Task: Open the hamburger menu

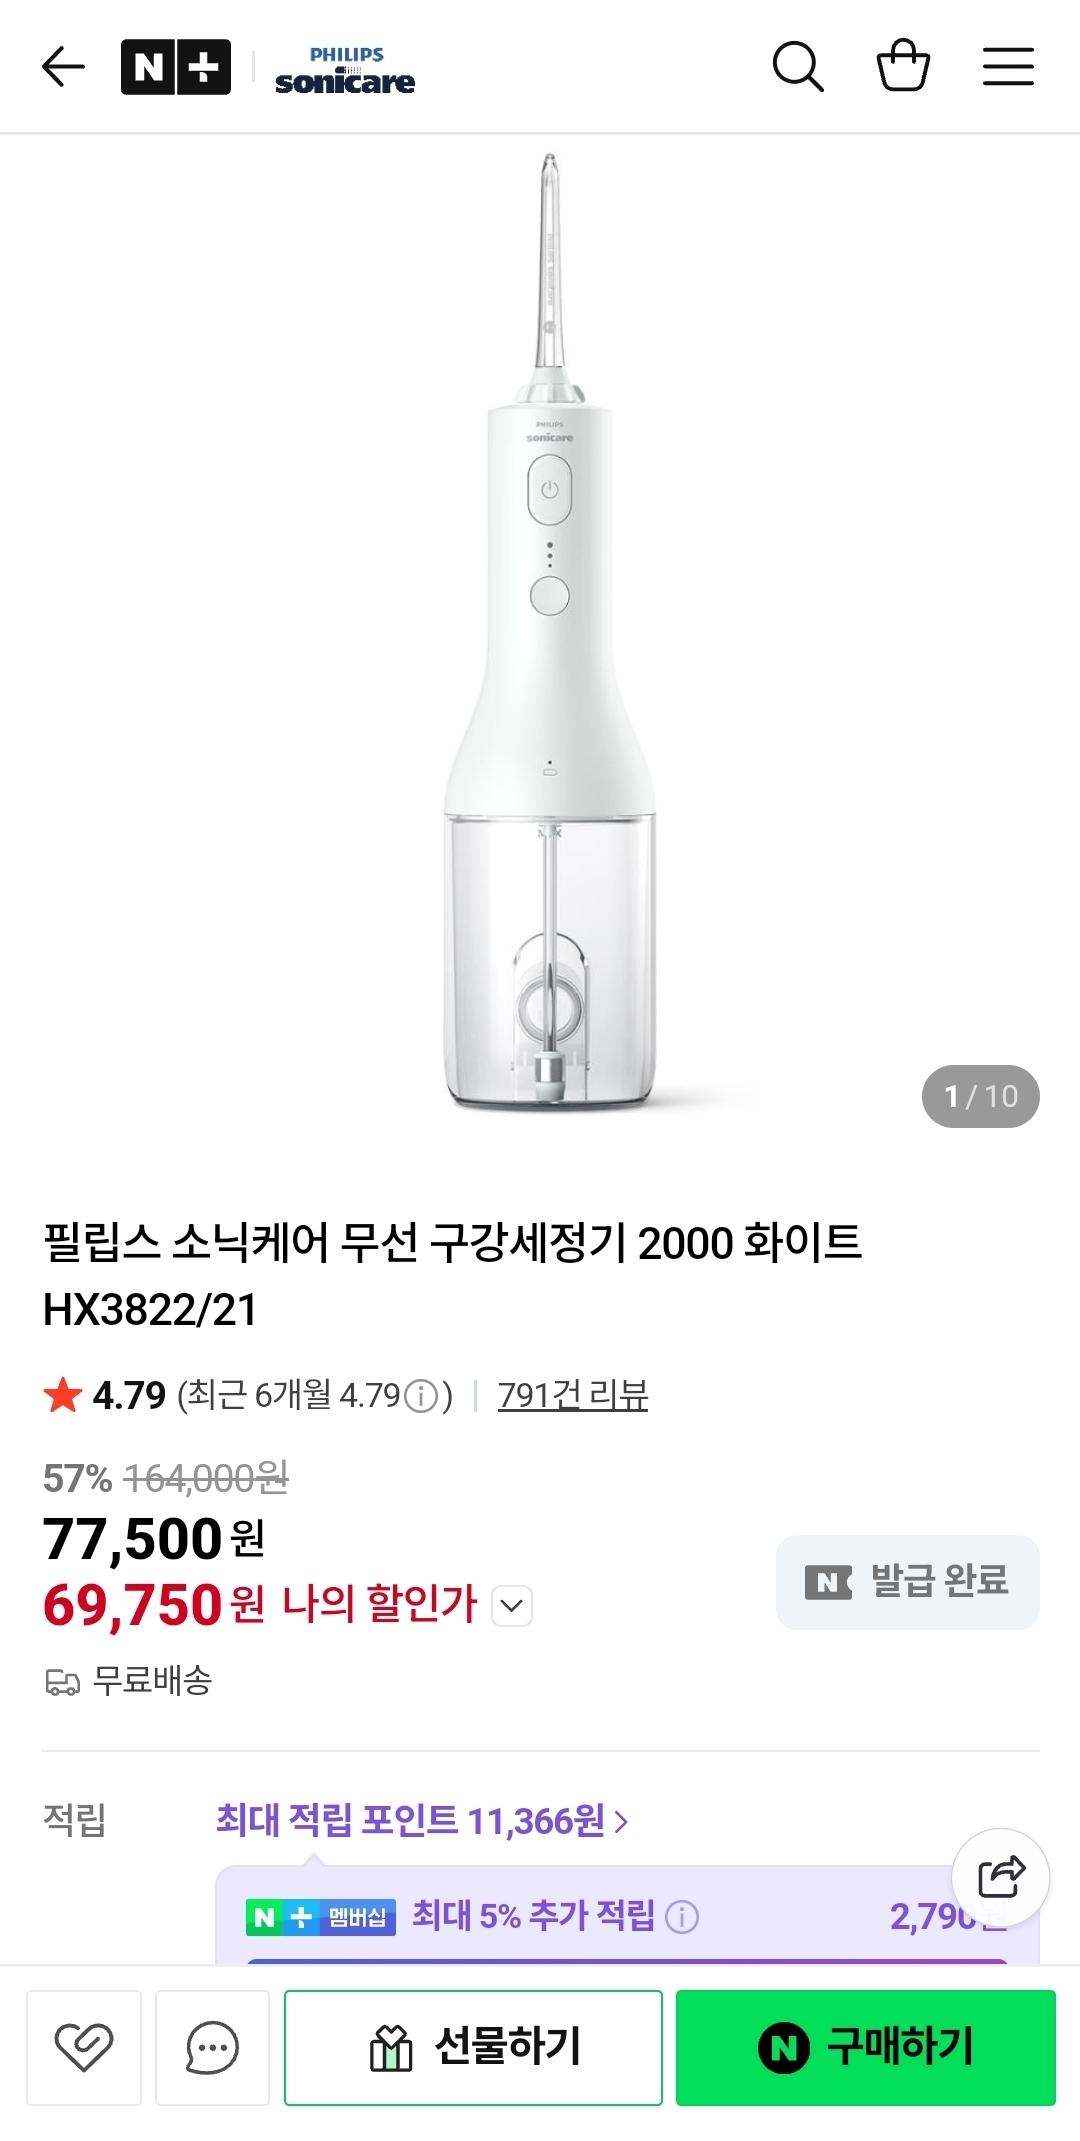Action: [1007, 67]
